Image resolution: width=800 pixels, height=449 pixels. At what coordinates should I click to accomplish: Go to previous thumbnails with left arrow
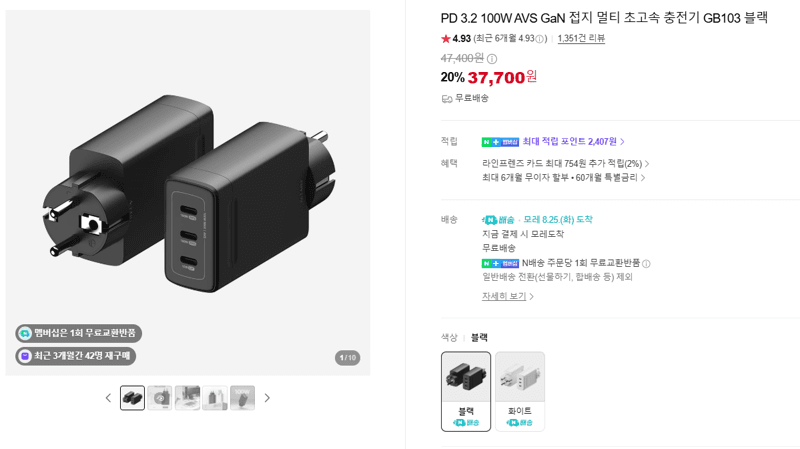(x=108, y=398)
